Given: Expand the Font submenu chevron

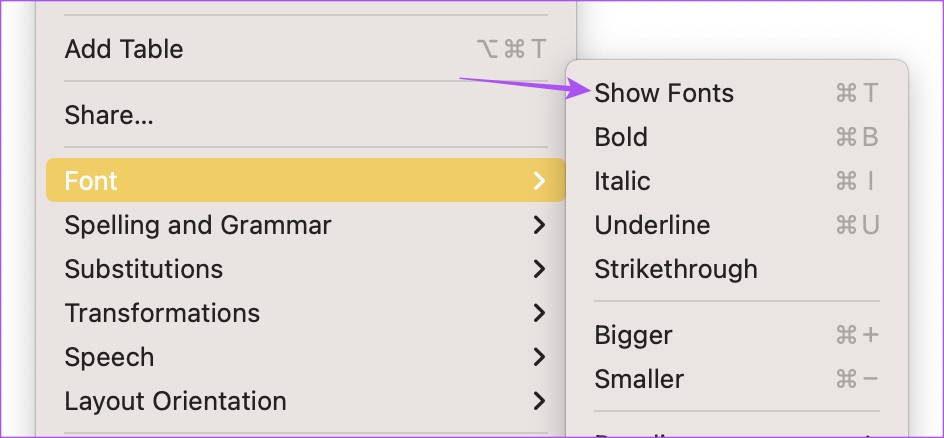Looking at the screenshot, I should pyautogui.click(x=539, y=181).
